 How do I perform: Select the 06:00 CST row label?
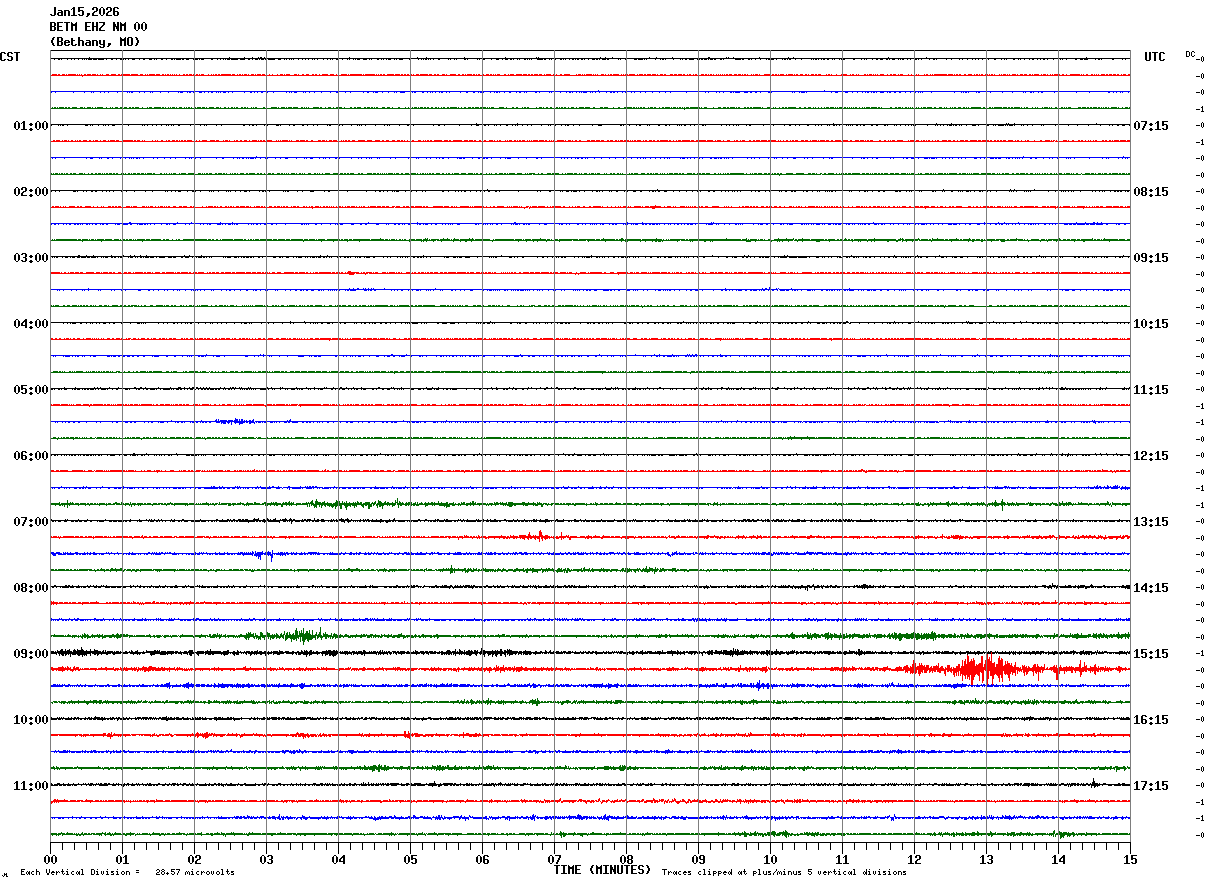30,456
